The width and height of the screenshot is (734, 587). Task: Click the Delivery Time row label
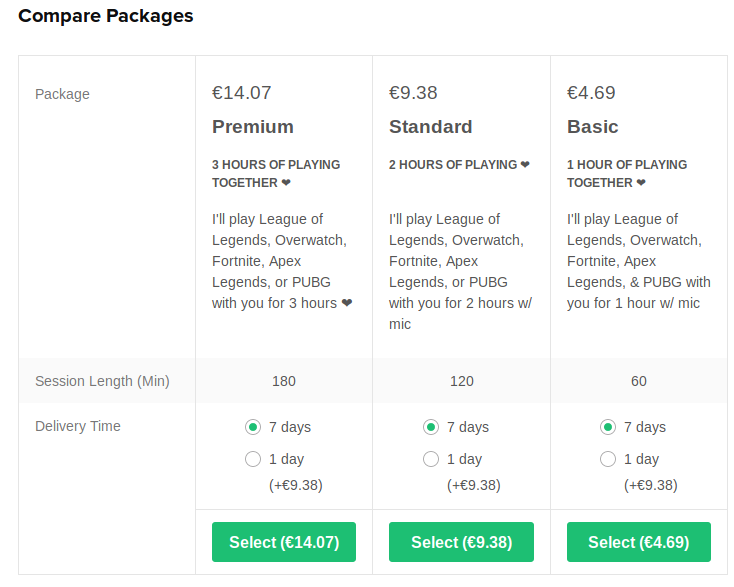click(78, 426)
